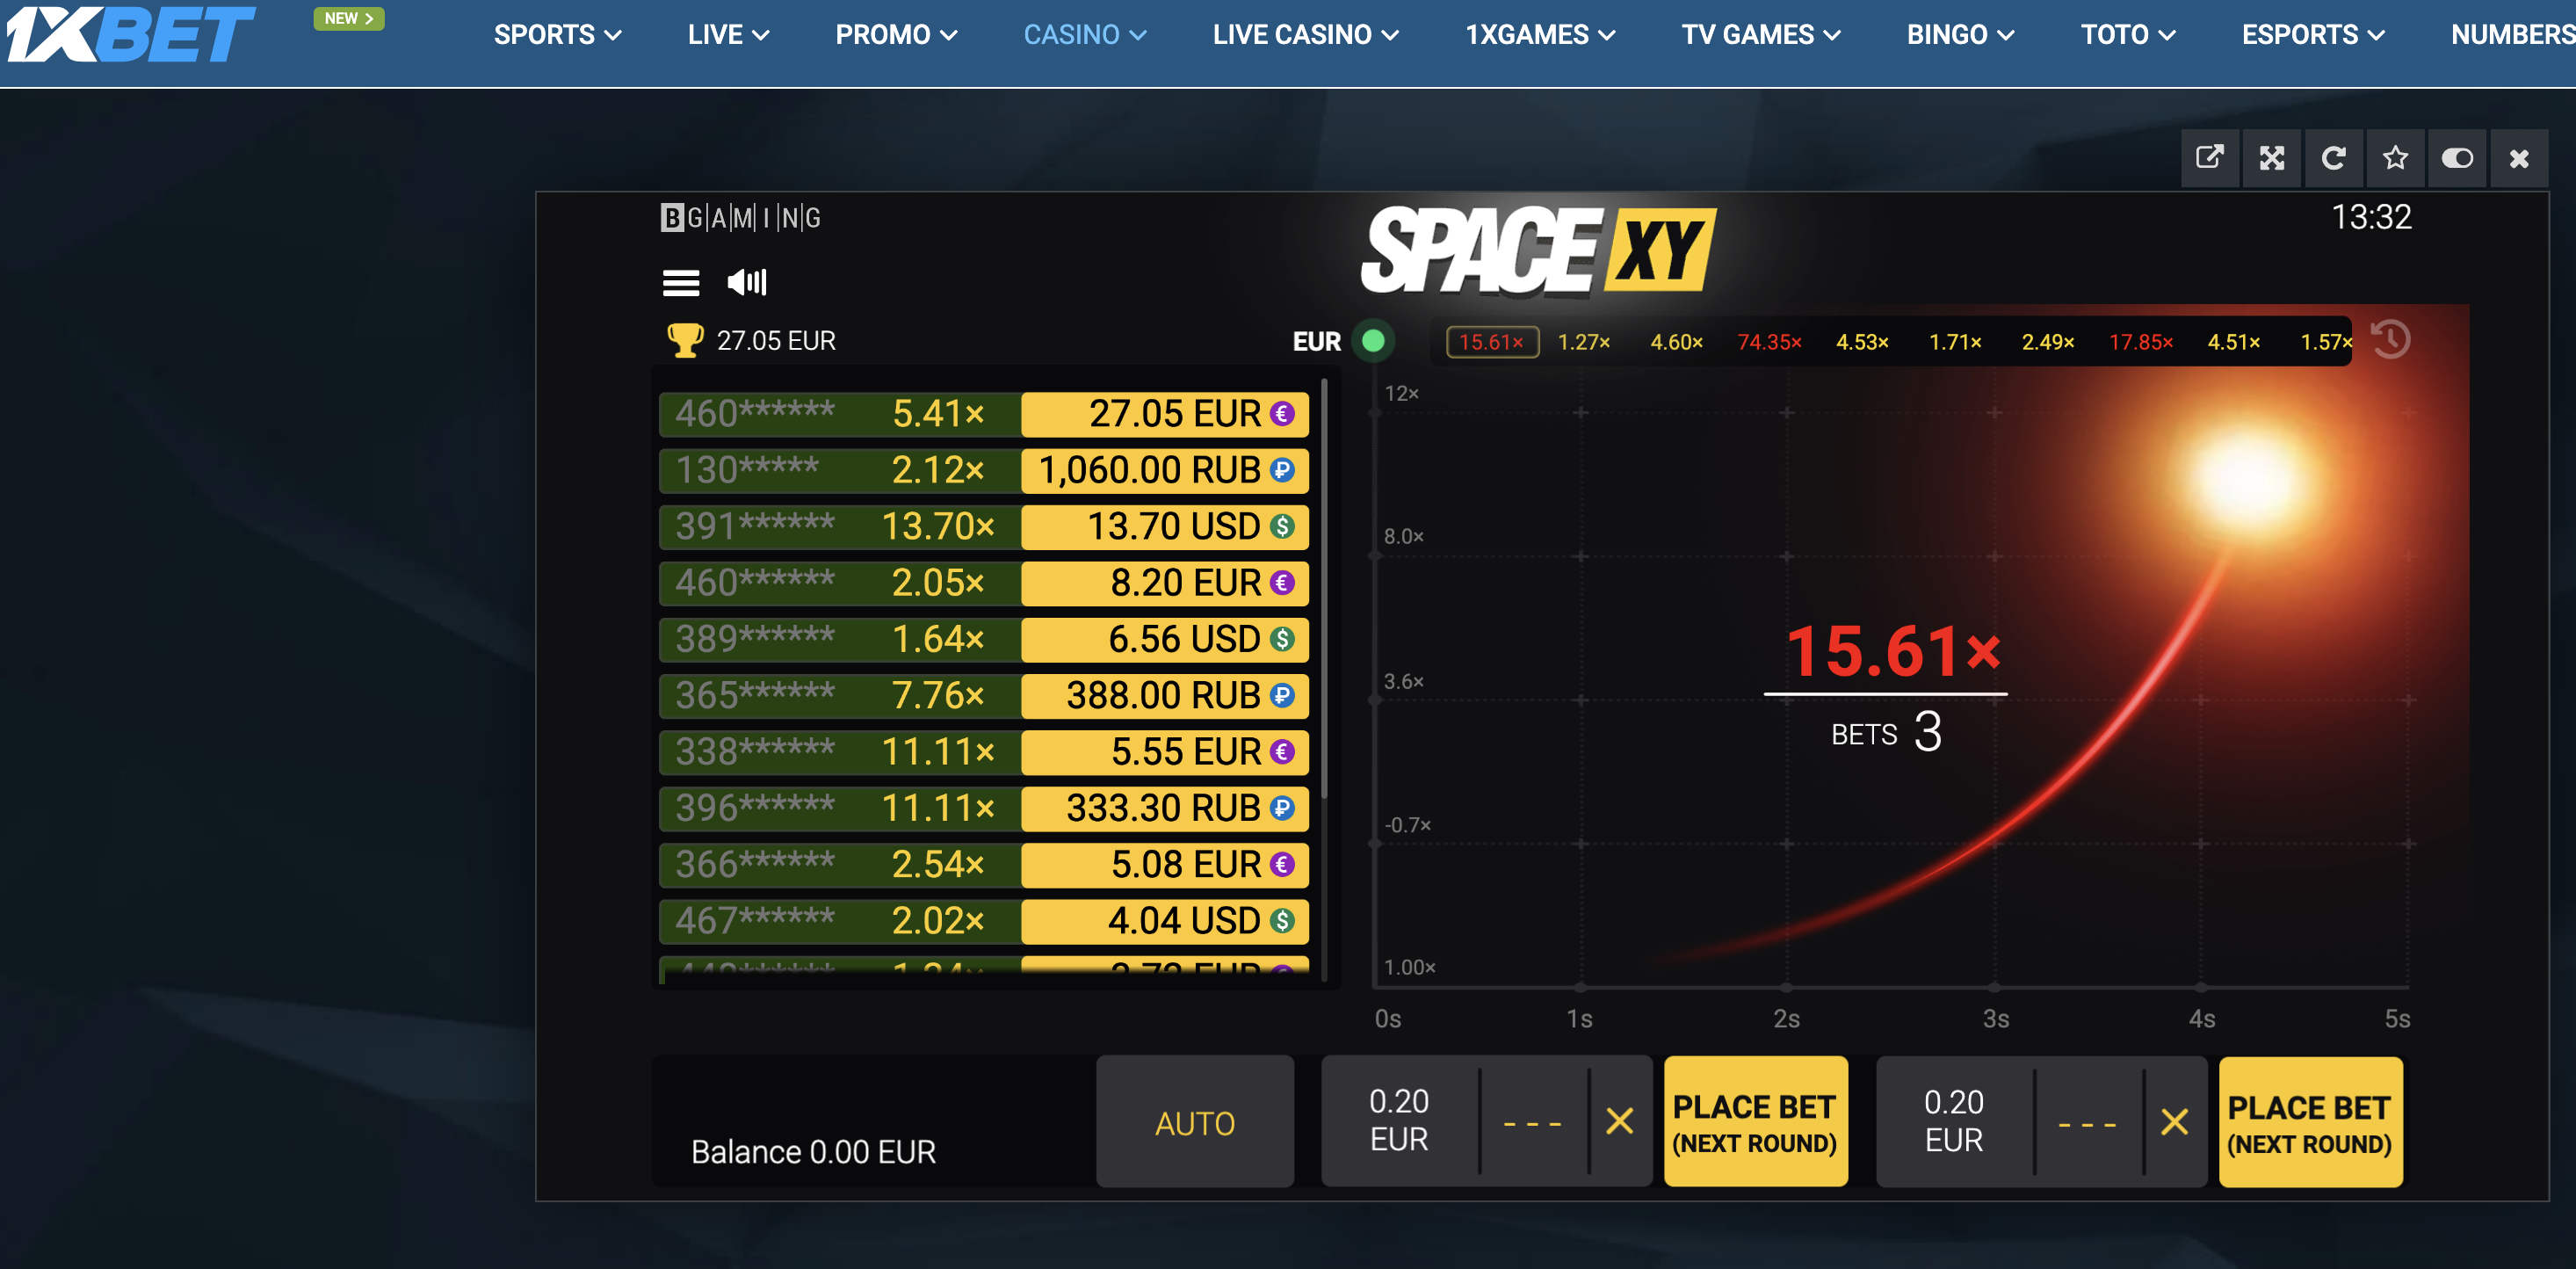Viewport: 2576px width, 1269px height.
Task: Select the CASINO menu item
Action: [1084, 35]
